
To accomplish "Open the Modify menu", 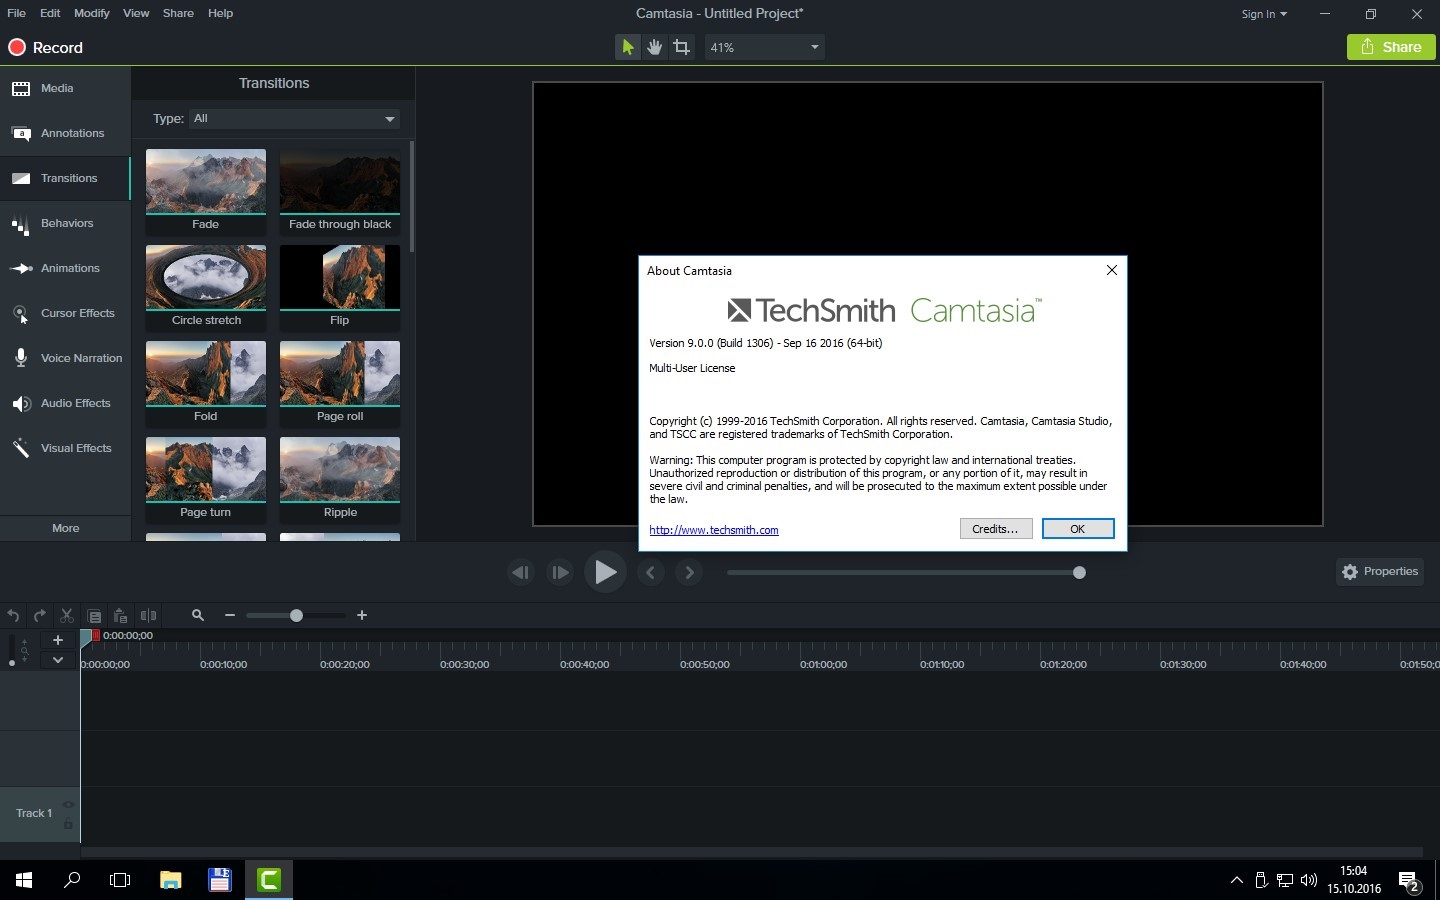I will (x=91, y=13).
